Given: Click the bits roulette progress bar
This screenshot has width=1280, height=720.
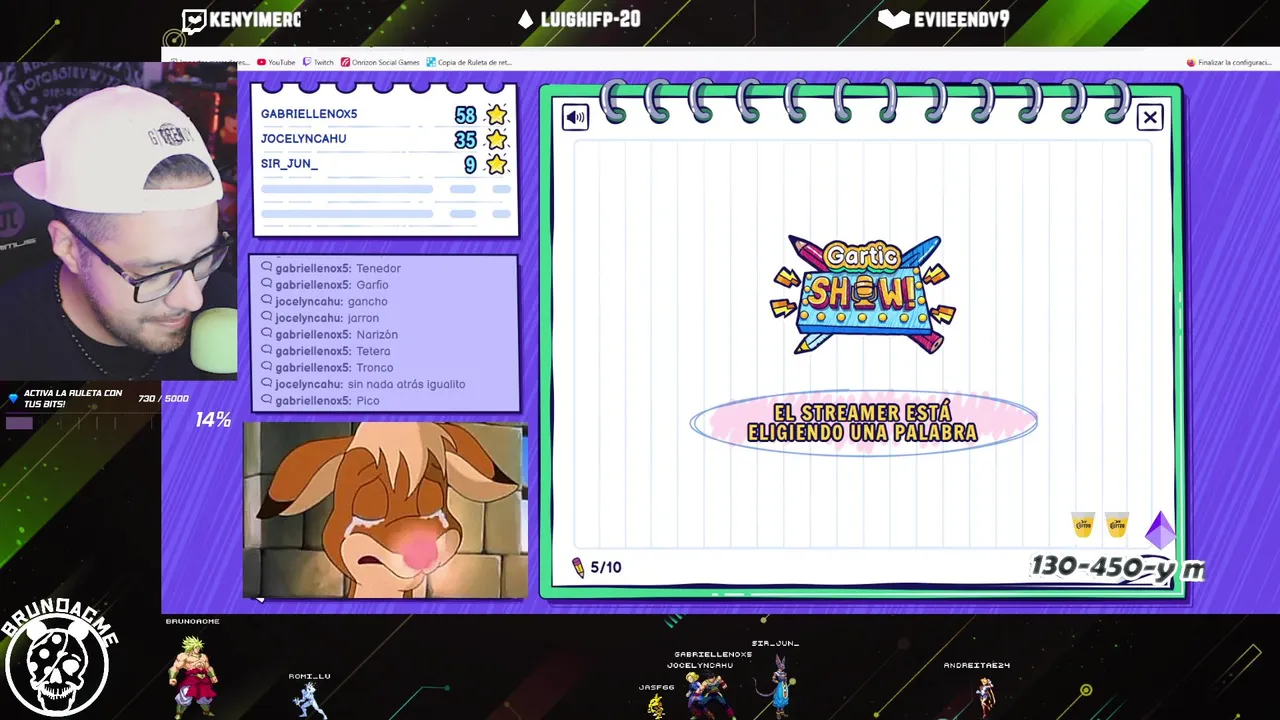Looking at the screenshot, I should tap(80, 423).
